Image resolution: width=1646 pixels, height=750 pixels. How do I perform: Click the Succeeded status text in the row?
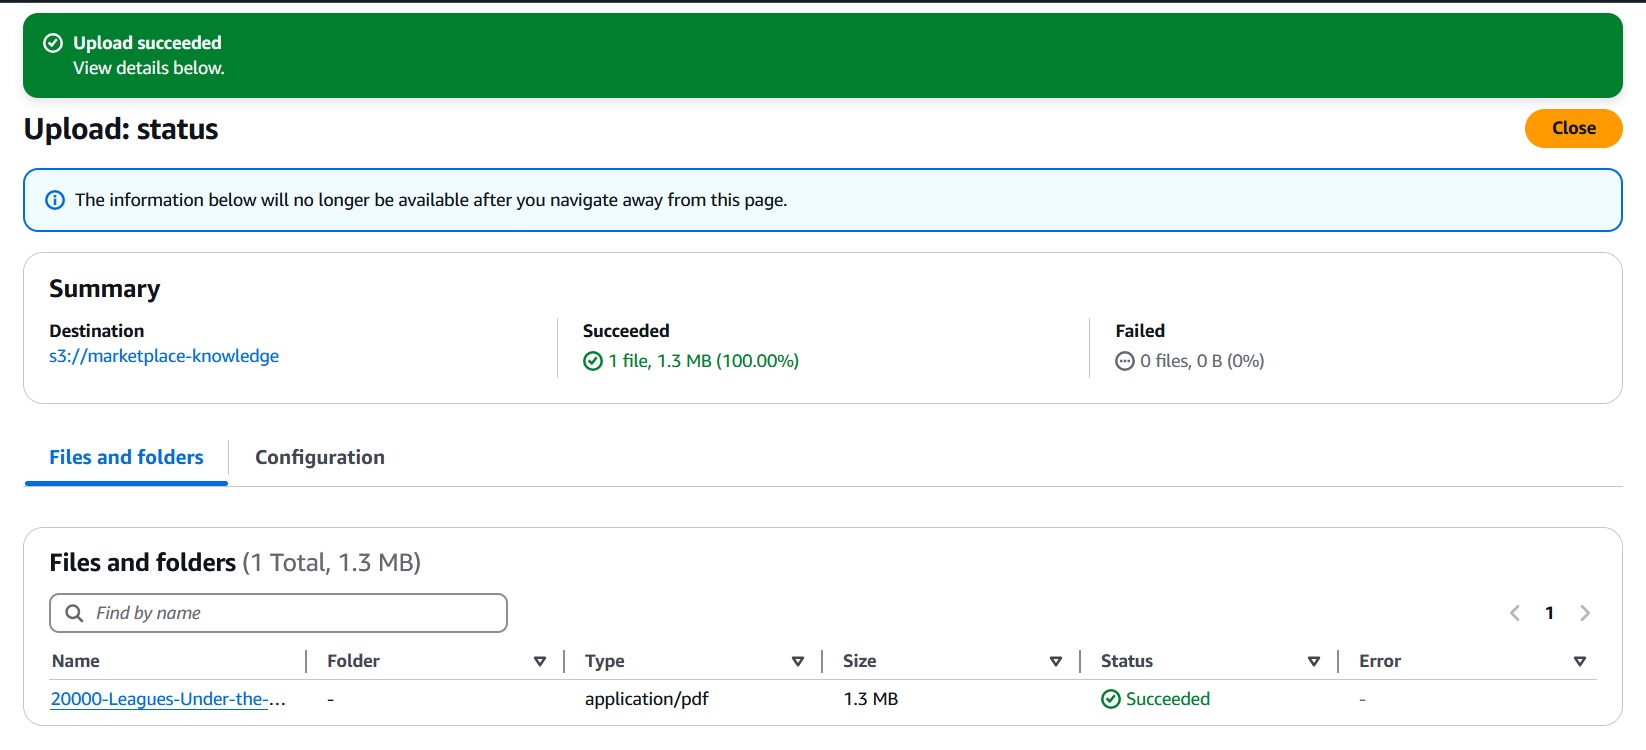(1168, 699)
